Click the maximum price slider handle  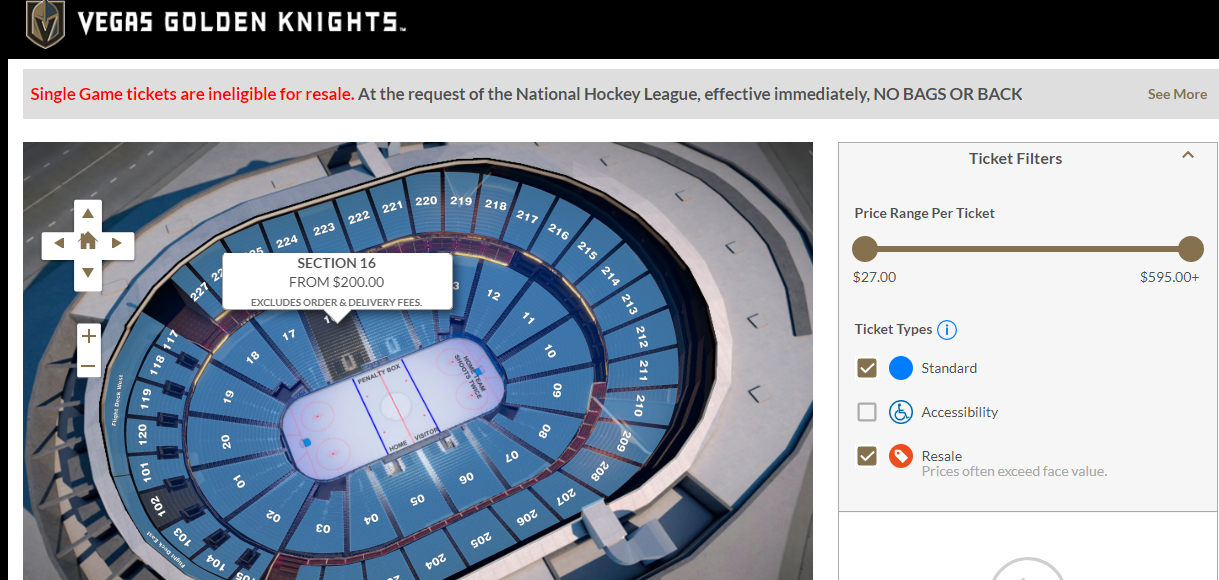point(1190,249)
